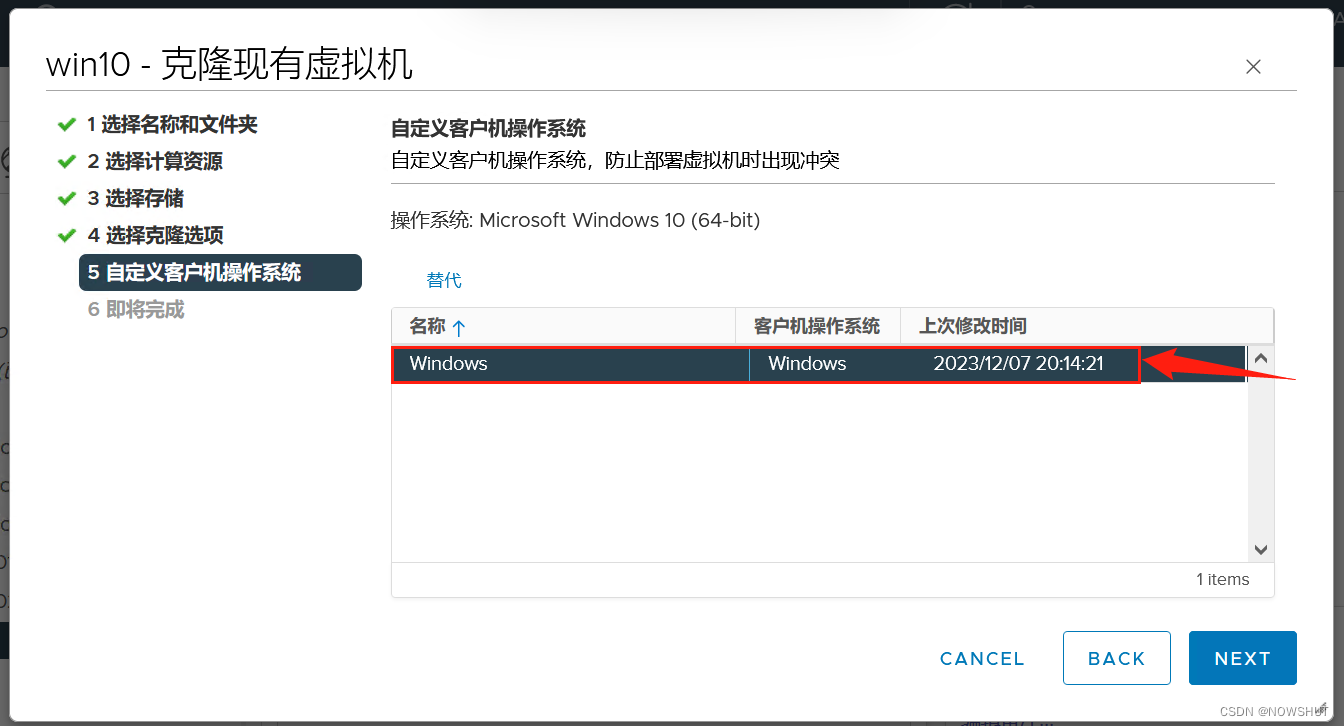Click the step 4 green checkmark icon

tap(67, 236)
